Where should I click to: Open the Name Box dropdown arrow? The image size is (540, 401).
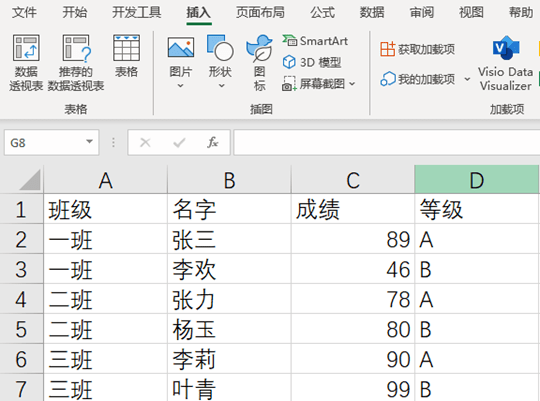point(90,142)
